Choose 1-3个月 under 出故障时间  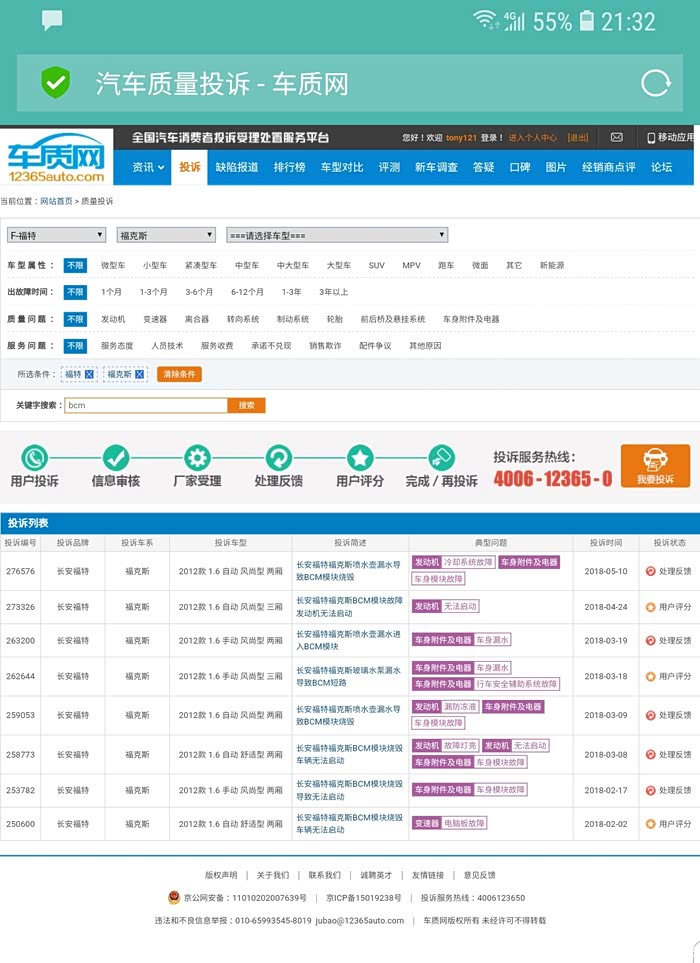point(153,292)
